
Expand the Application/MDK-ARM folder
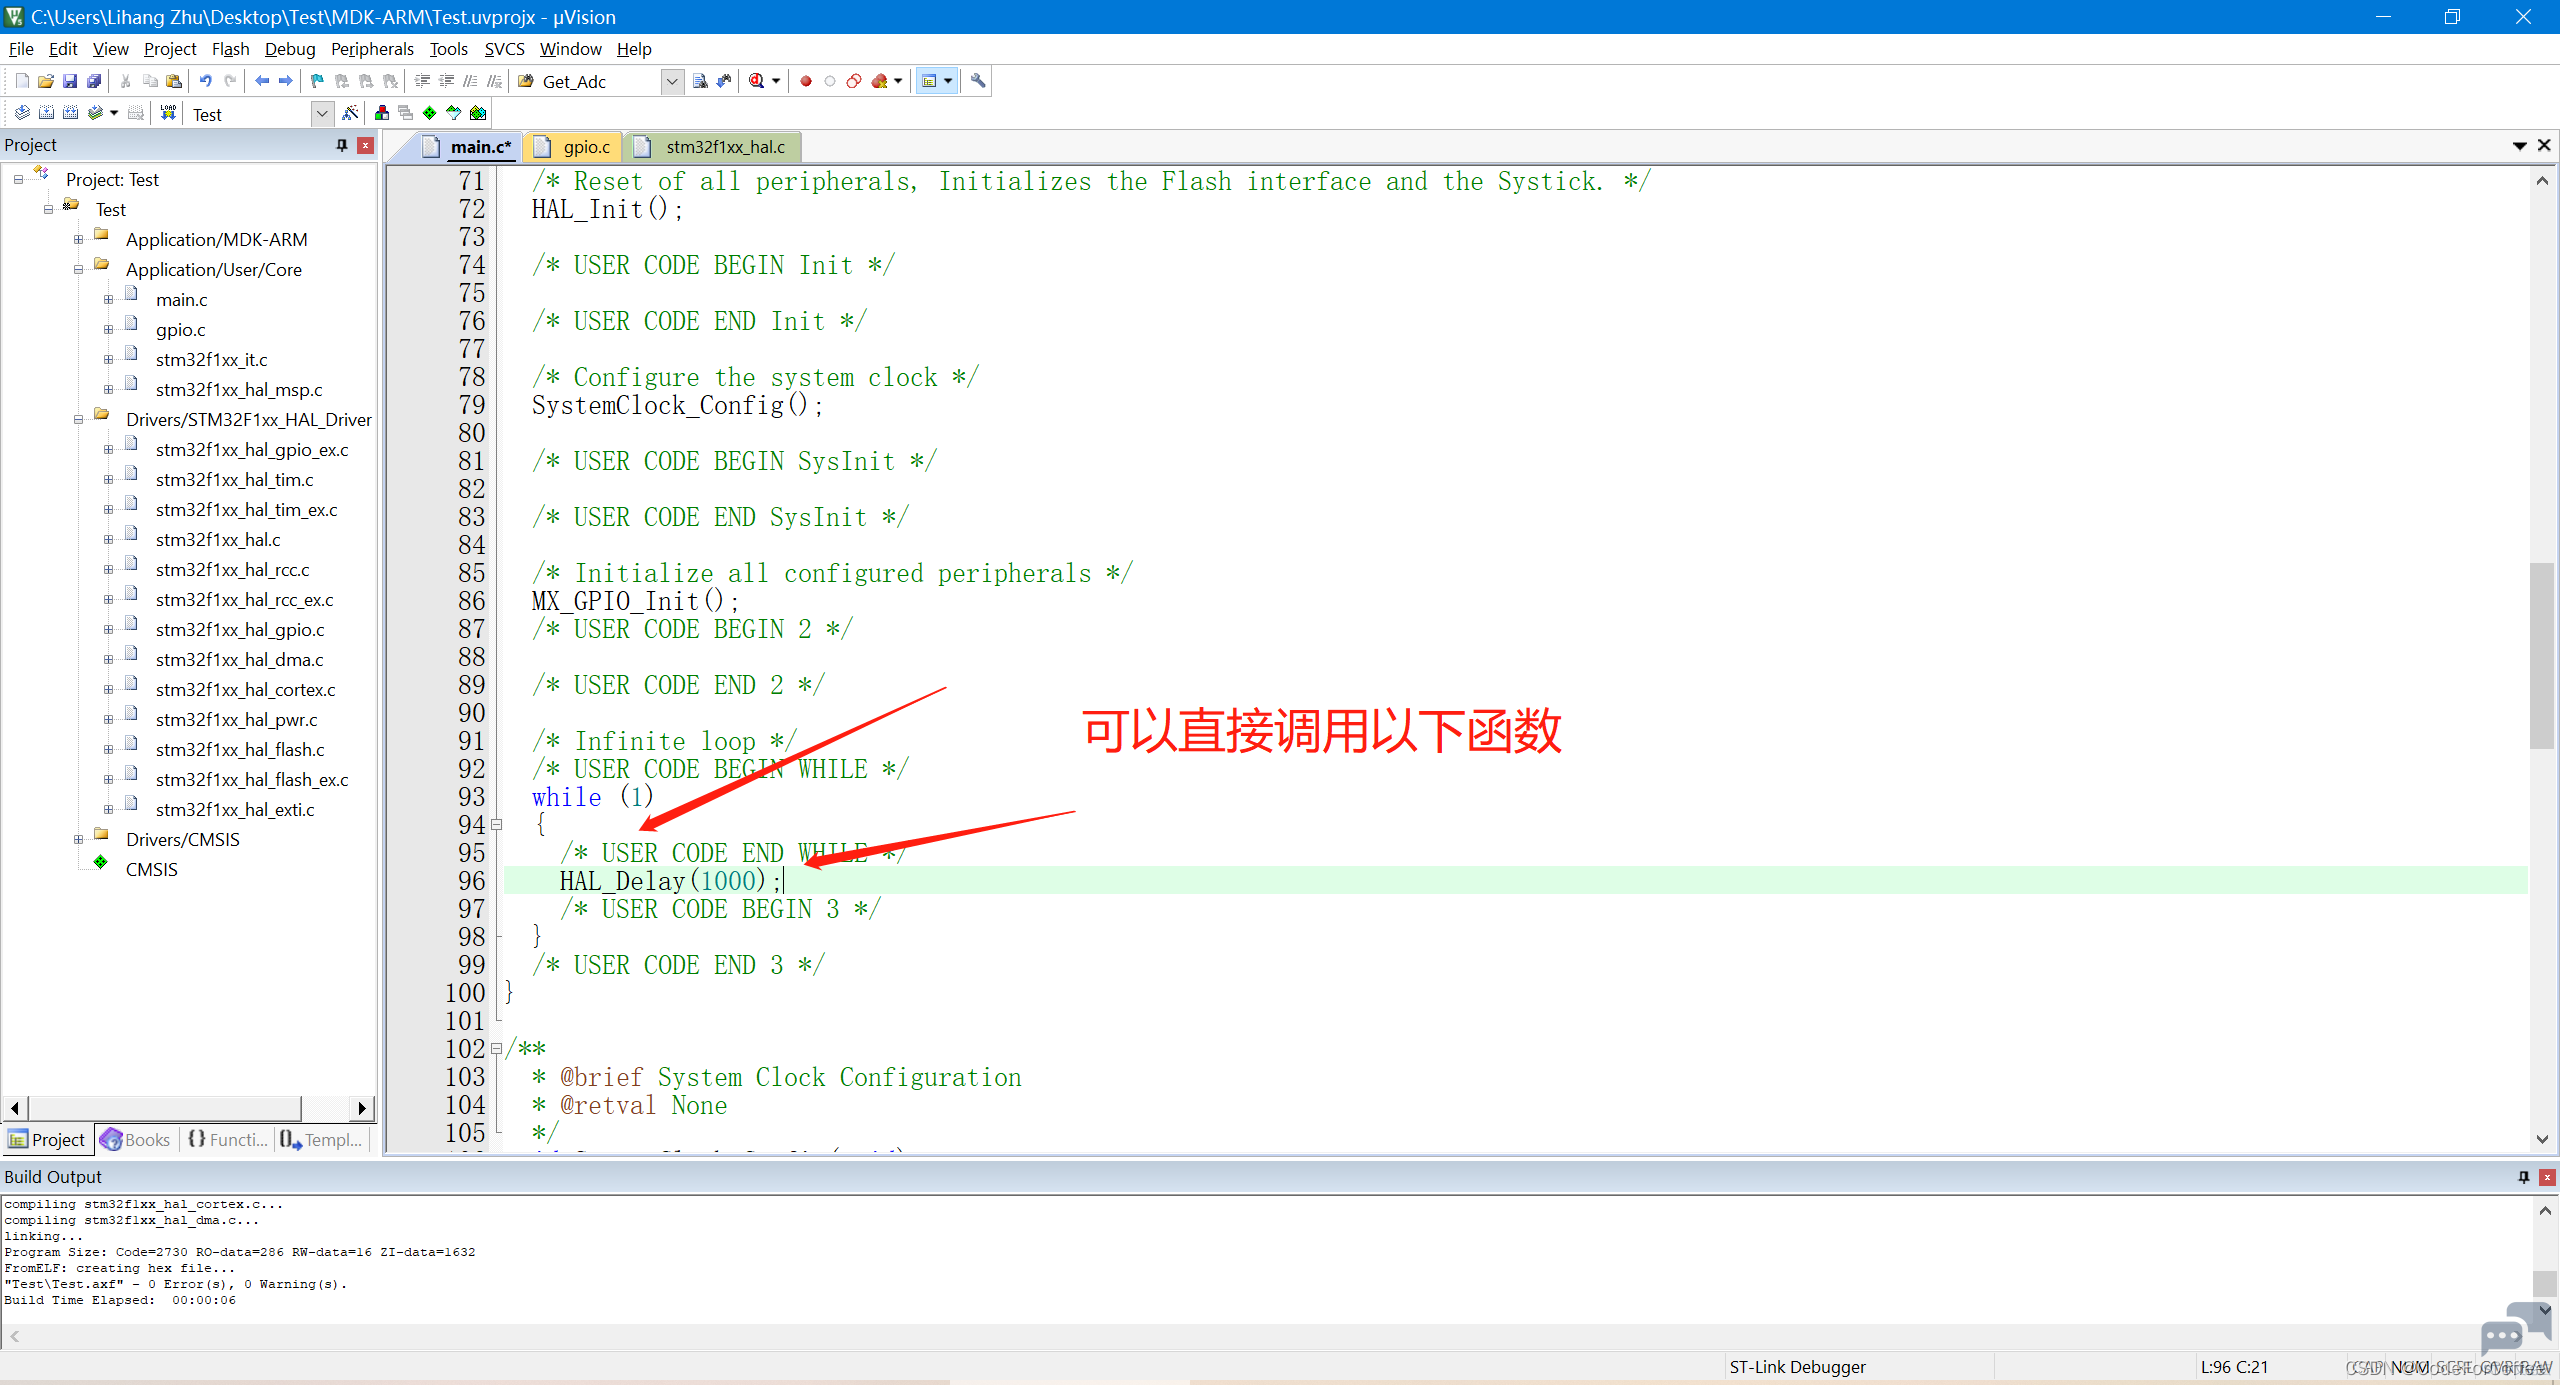[x=78, y=240]
